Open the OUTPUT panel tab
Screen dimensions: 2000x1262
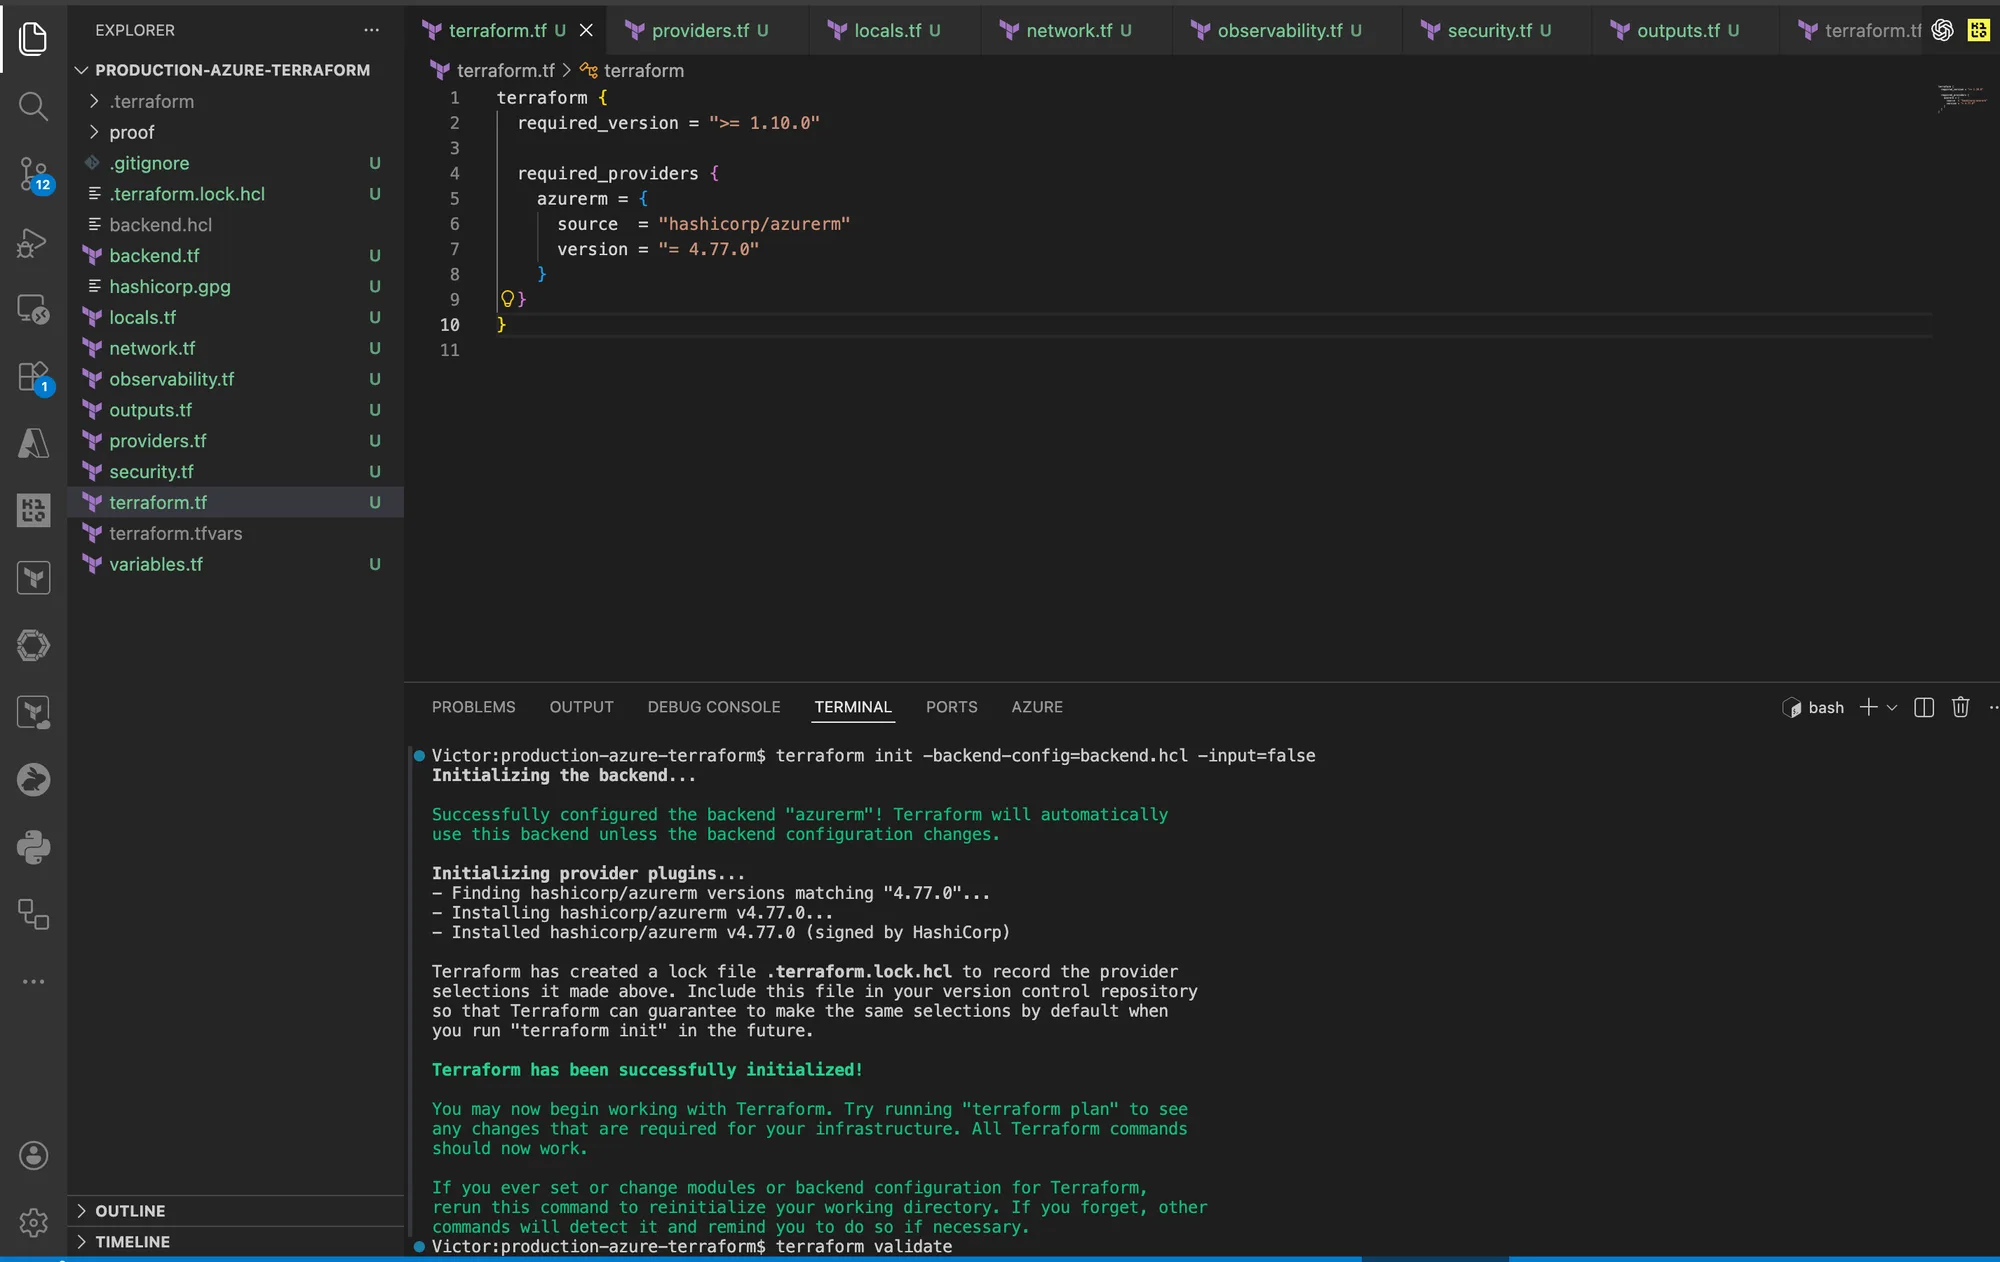[581, 707]
